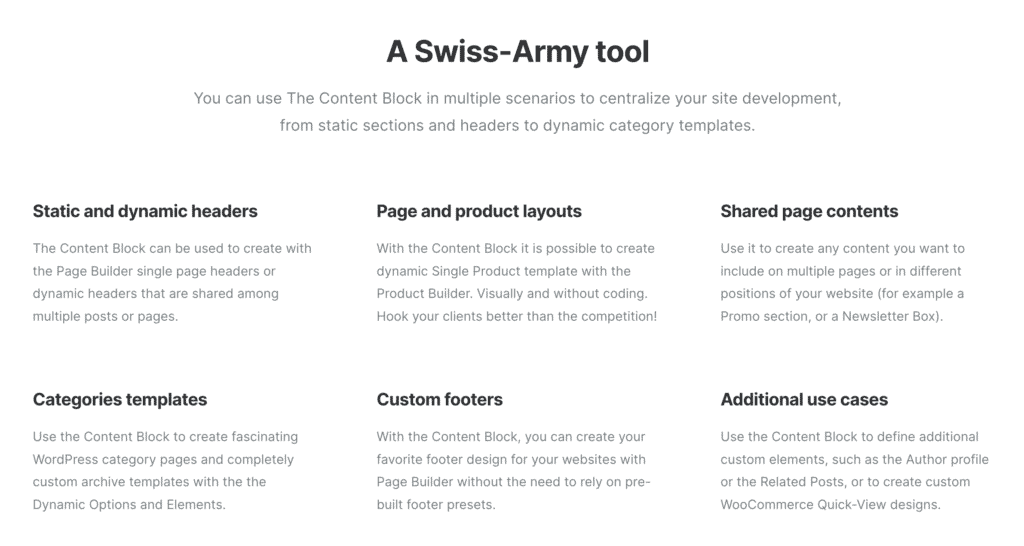The image size is (1024, 546).
Task: Click the text "Dynamic Options and Elements."
Action: coord(129,504)
